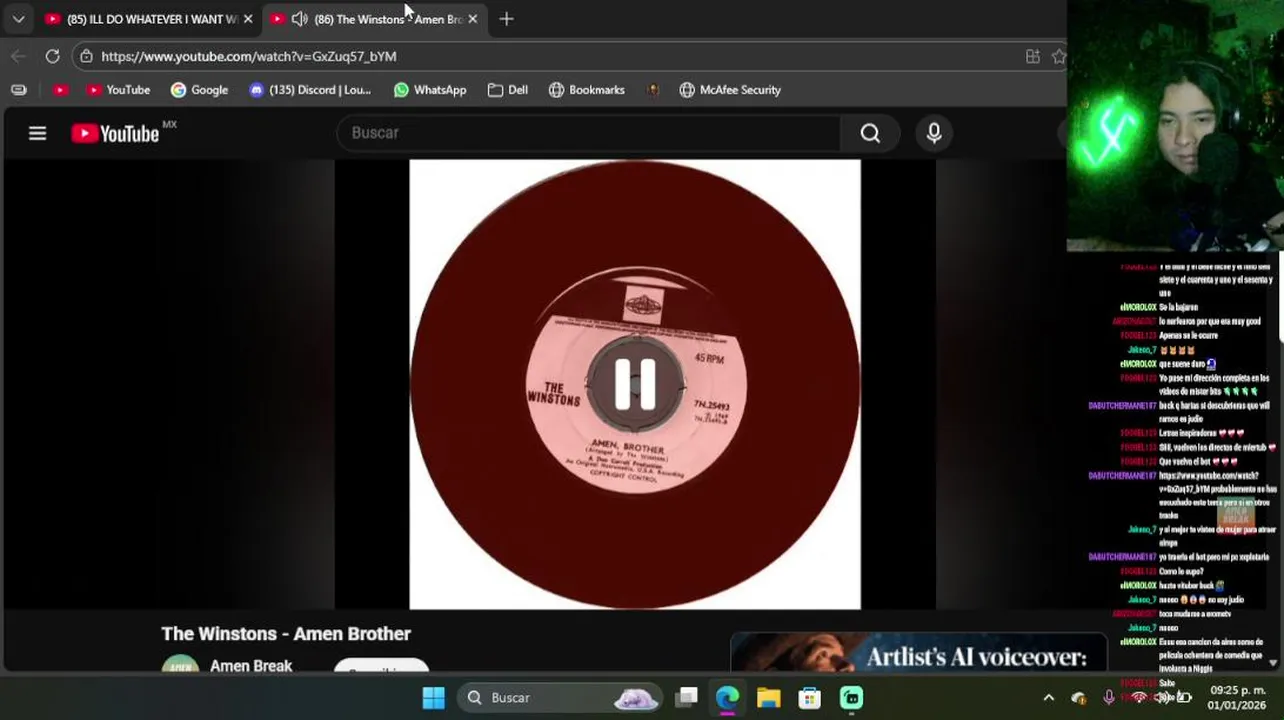
Task: View site info icon in the address bar
Action: [x=86, y=56]
